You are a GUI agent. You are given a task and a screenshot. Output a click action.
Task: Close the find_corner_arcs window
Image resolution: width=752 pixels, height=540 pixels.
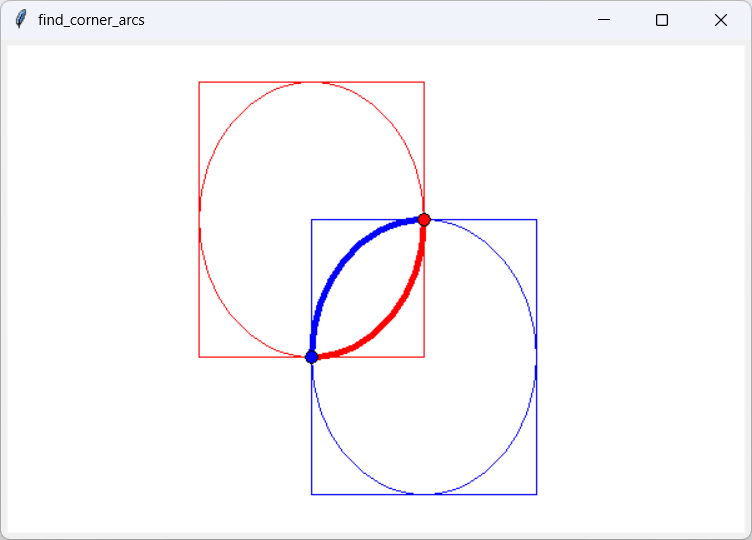pos(720,20)
